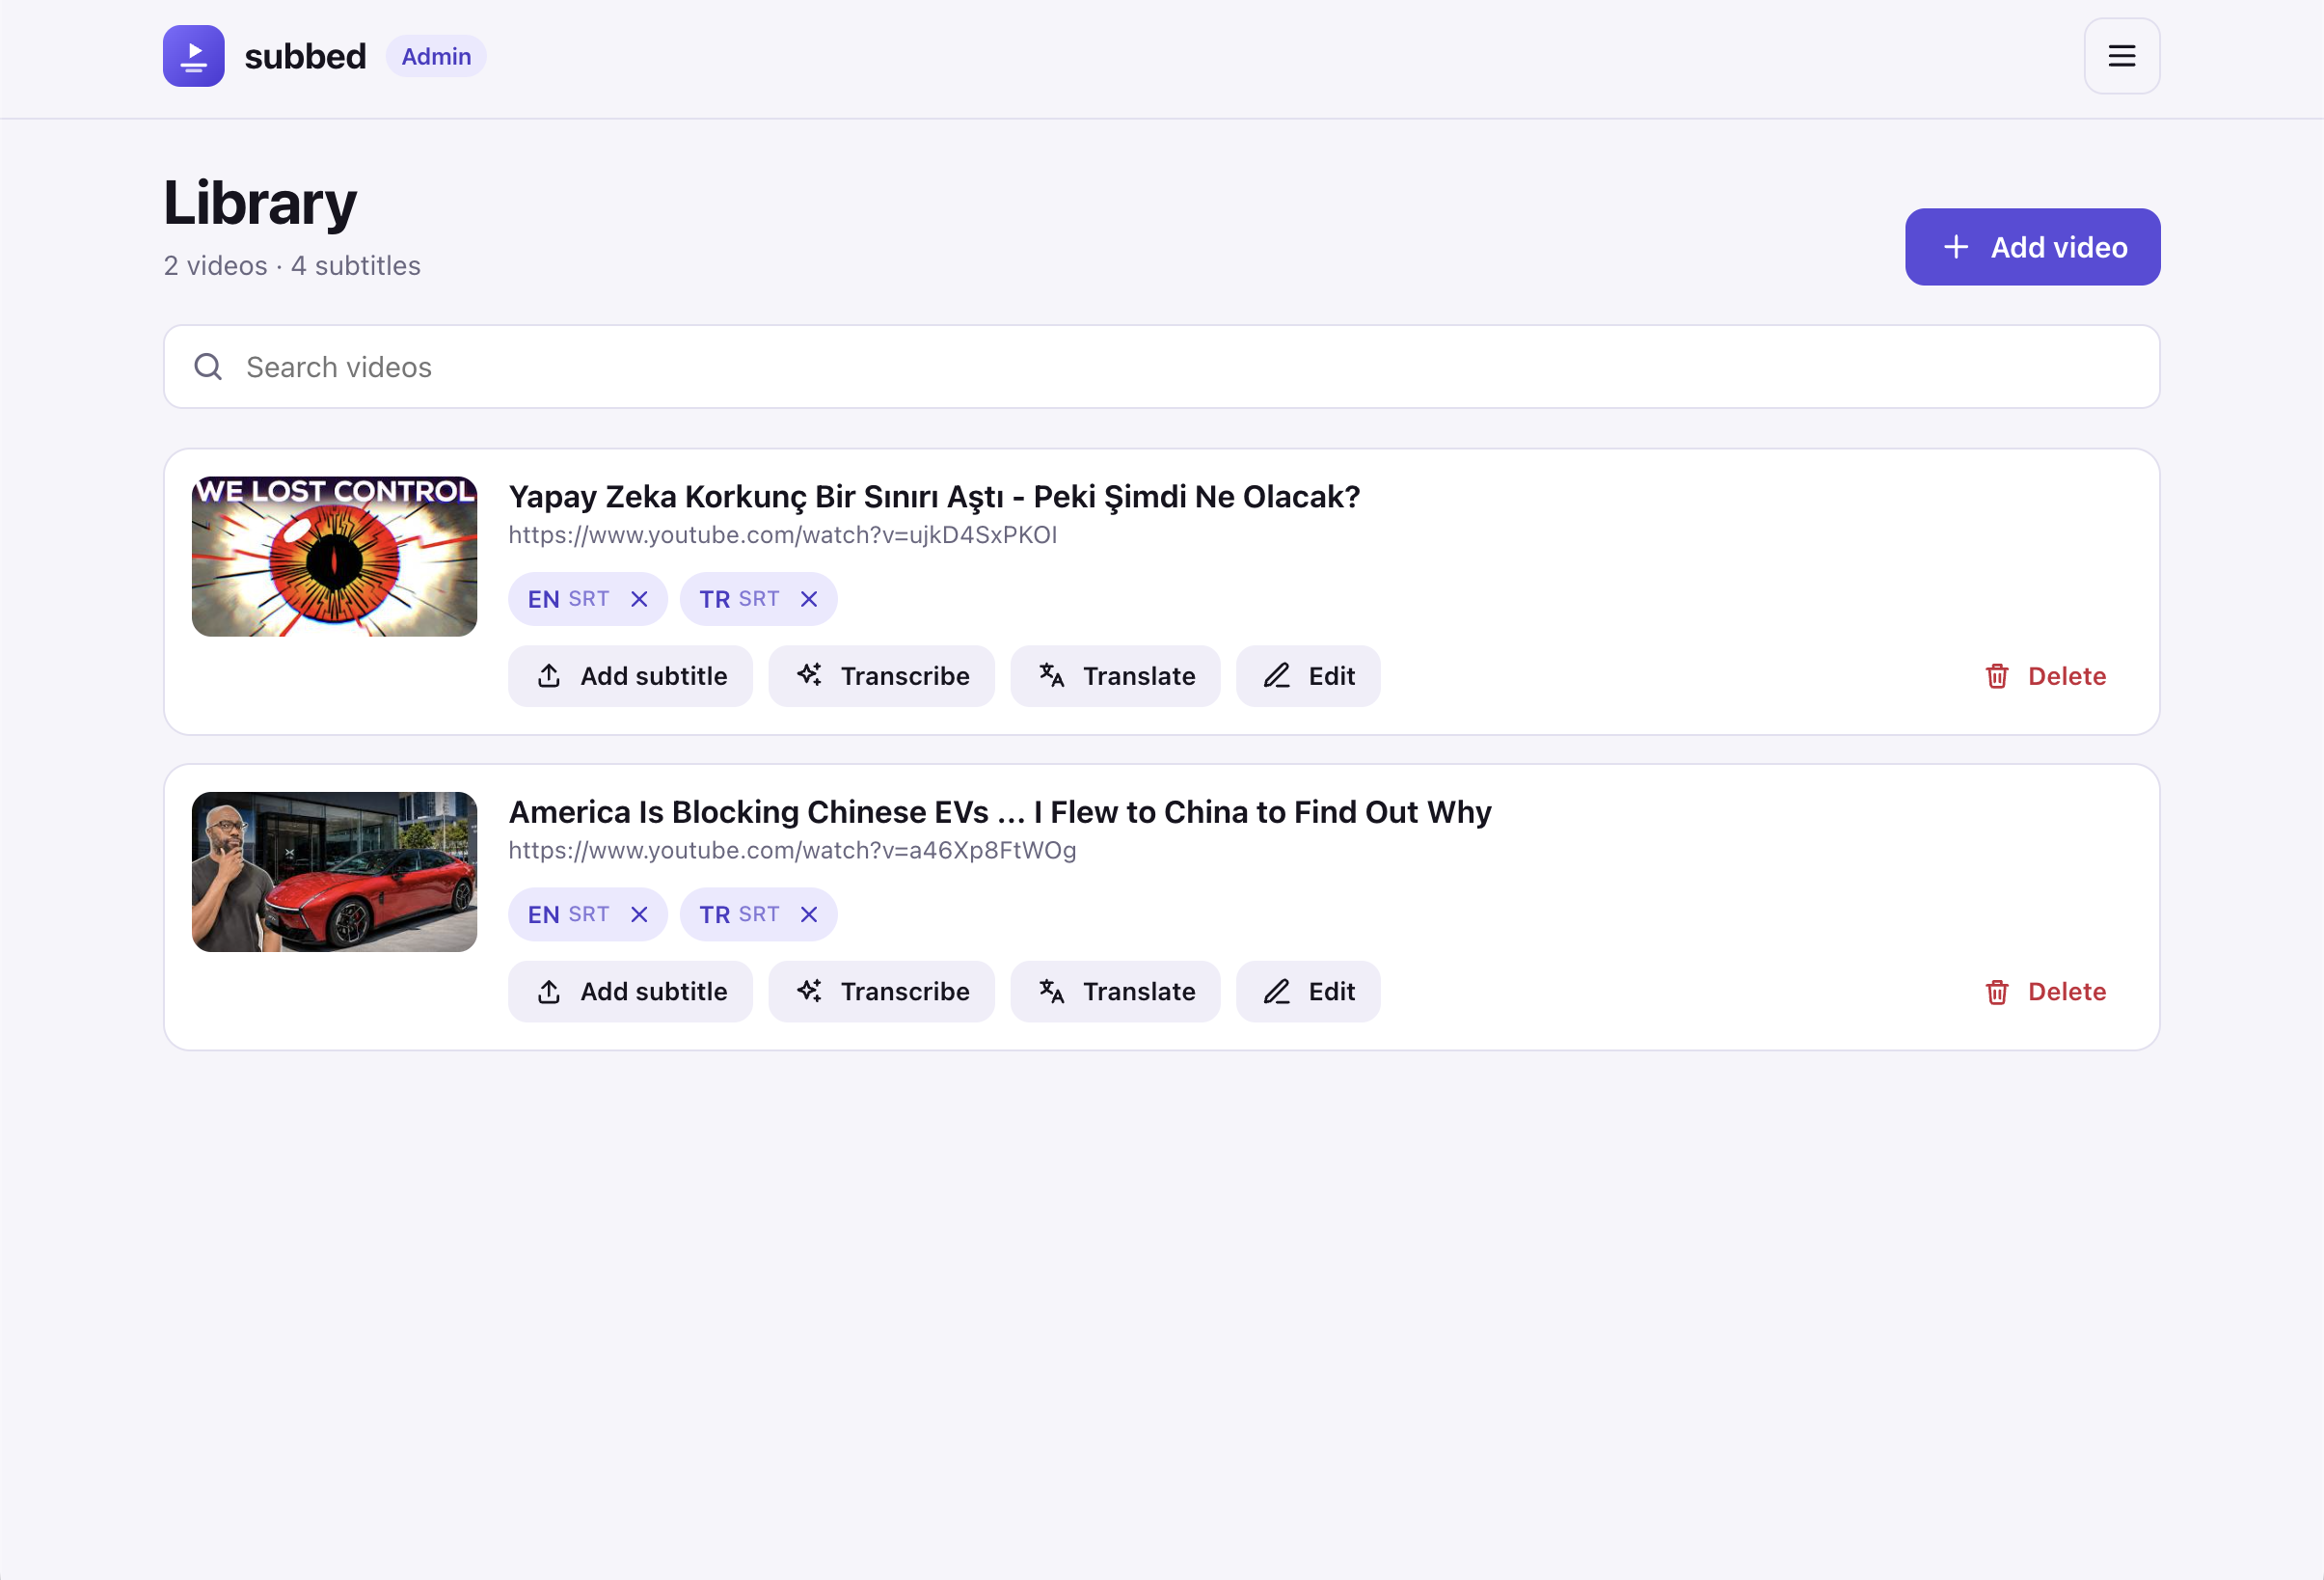Remove EN SRT subtitle from Chinese EVs video
The width and height of the screenshot is (2324, 1580).
tap(639, 915)
